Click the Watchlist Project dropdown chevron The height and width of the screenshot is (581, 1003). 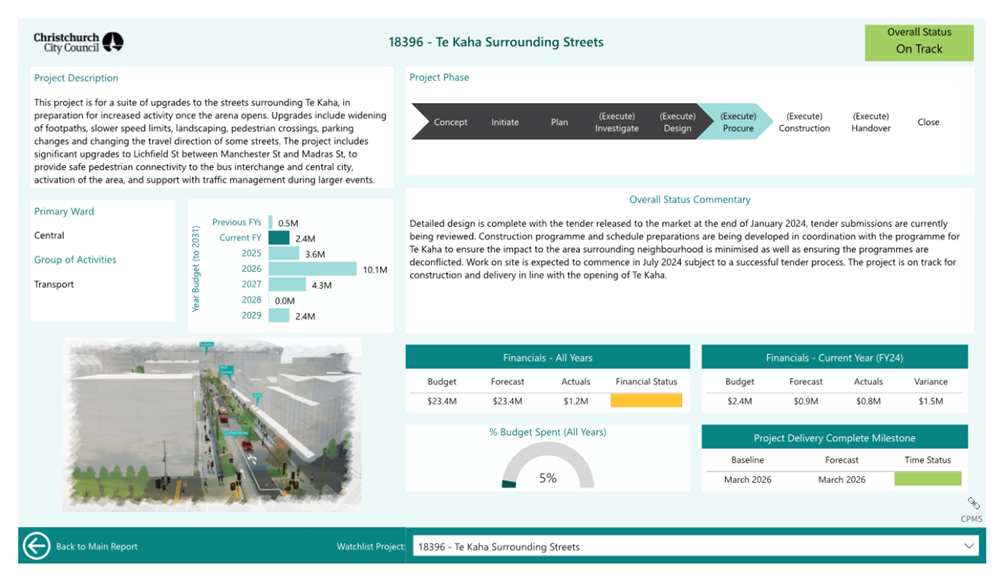tap(968, 546)
